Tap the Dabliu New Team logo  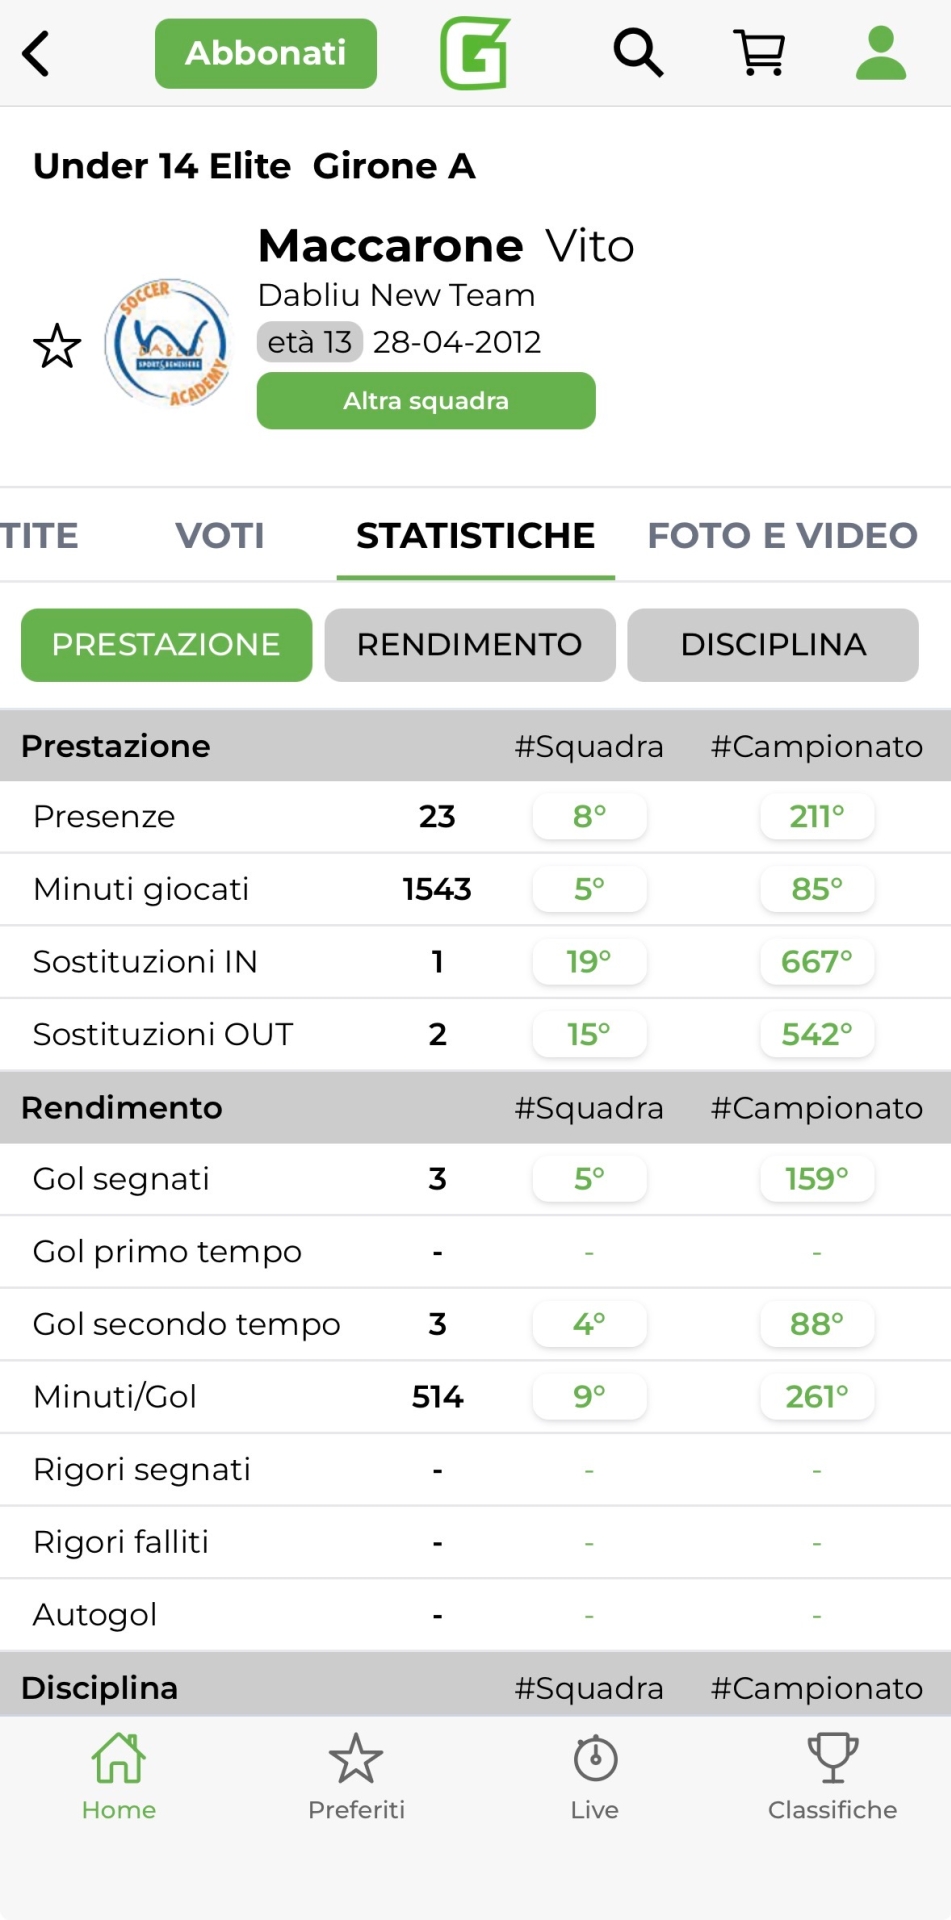(x=168, y=343)
